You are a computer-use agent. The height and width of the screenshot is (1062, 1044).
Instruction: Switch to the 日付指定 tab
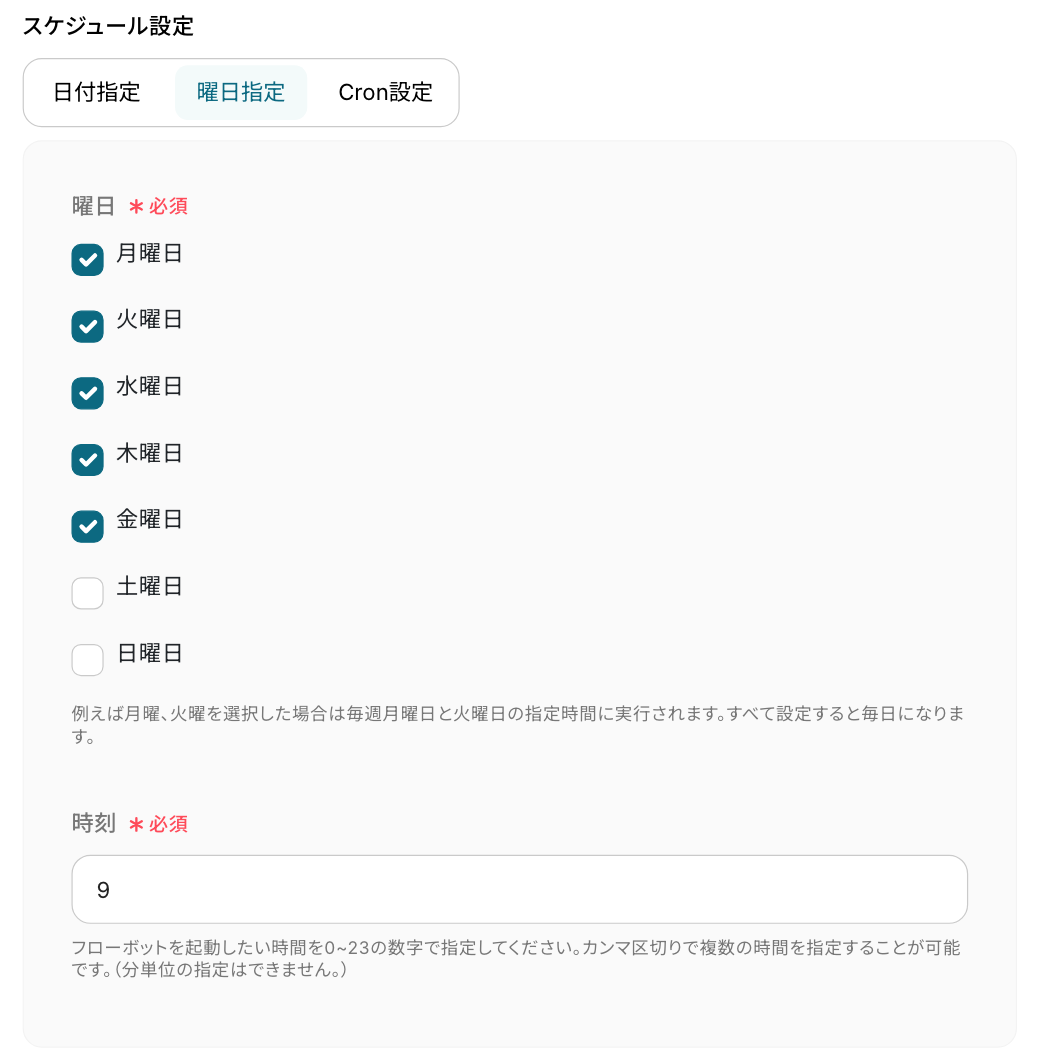coord(97,92)
